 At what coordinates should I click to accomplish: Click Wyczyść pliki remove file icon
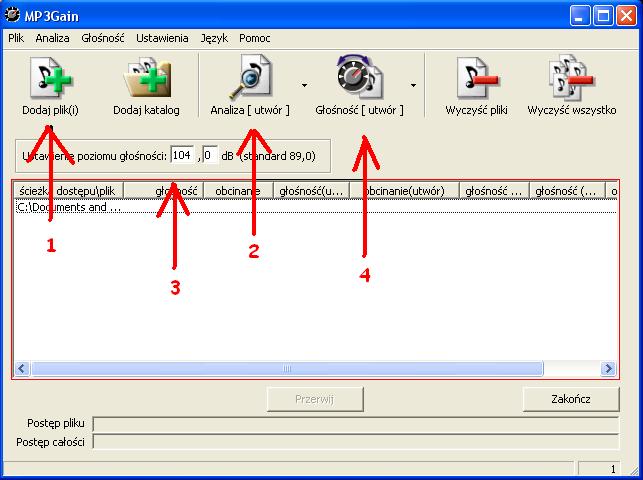point(477,77)
